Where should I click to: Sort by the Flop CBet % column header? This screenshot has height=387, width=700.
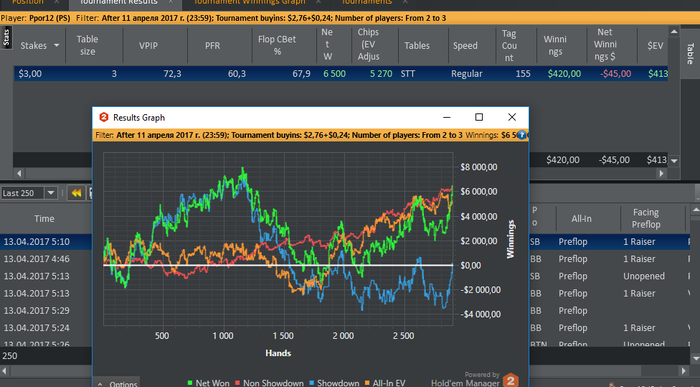(x=284, y=46)
